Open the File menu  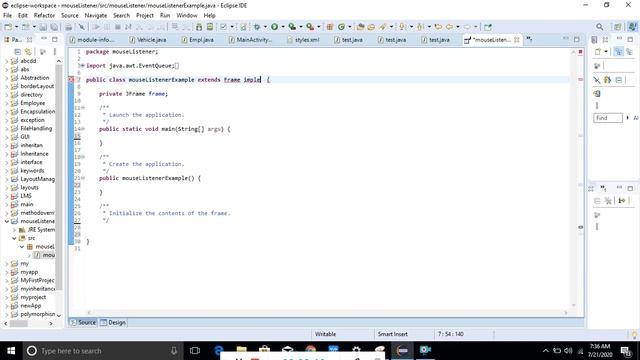(7, 16)
